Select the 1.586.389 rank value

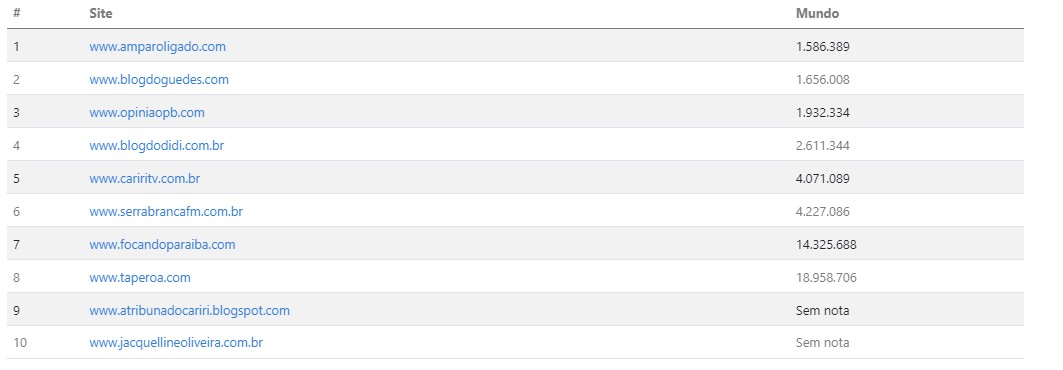point(822,47)
